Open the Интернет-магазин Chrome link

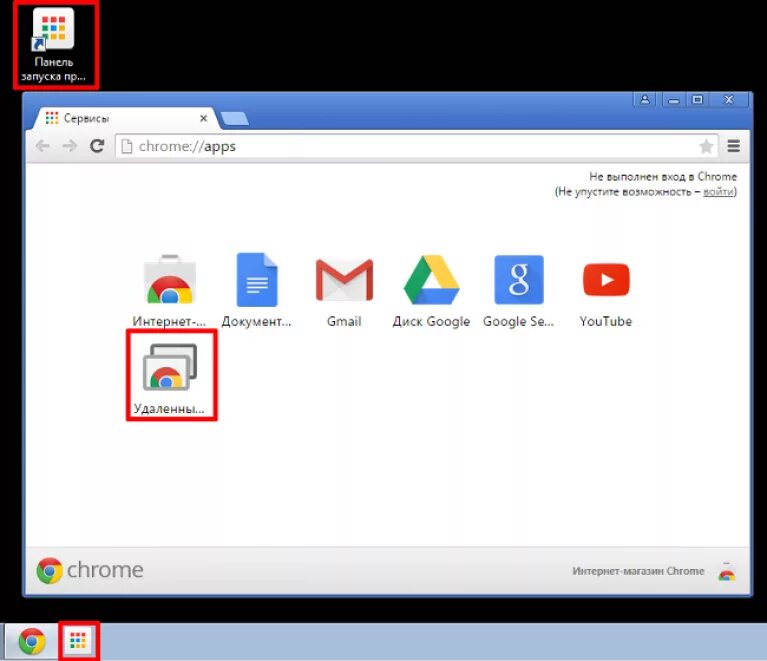638,571
